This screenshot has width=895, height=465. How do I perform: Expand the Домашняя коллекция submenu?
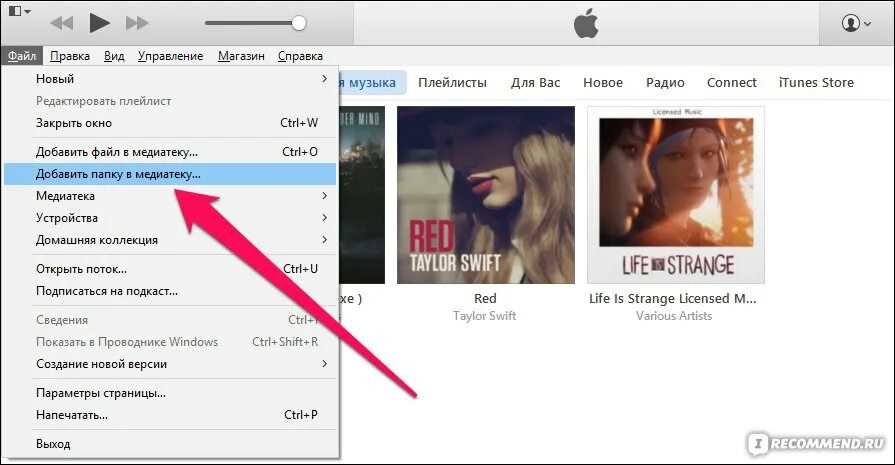click(x=170, y=240)
